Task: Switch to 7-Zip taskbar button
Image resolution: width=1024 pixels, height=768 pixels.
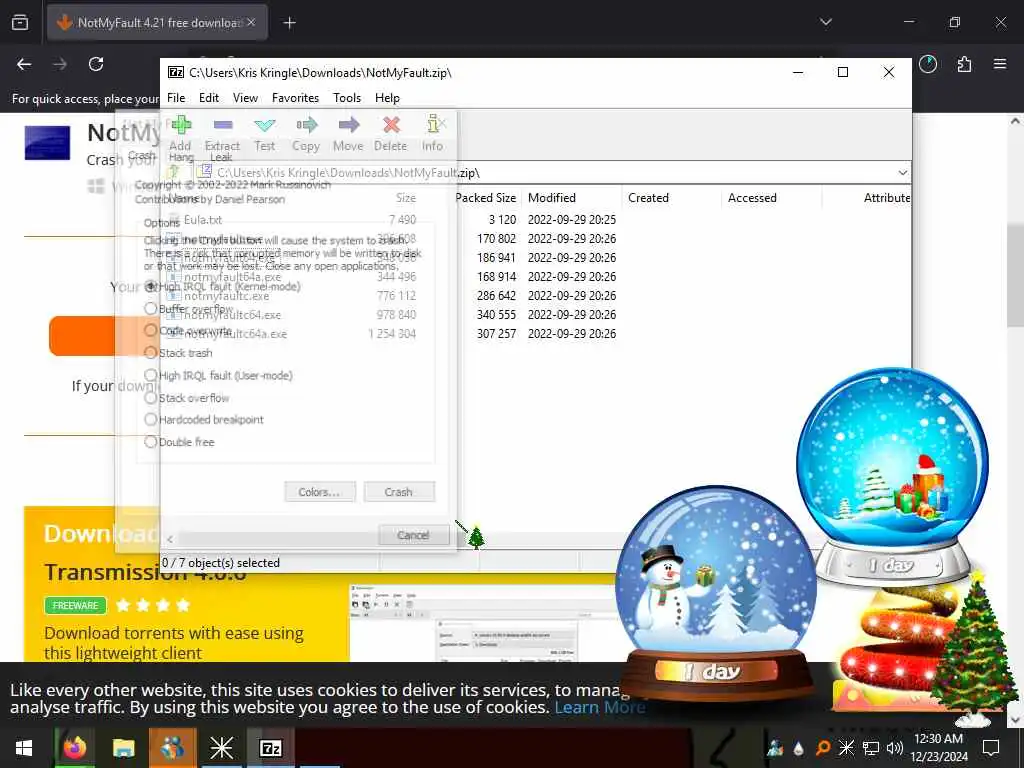Action: tap(270, 748)
